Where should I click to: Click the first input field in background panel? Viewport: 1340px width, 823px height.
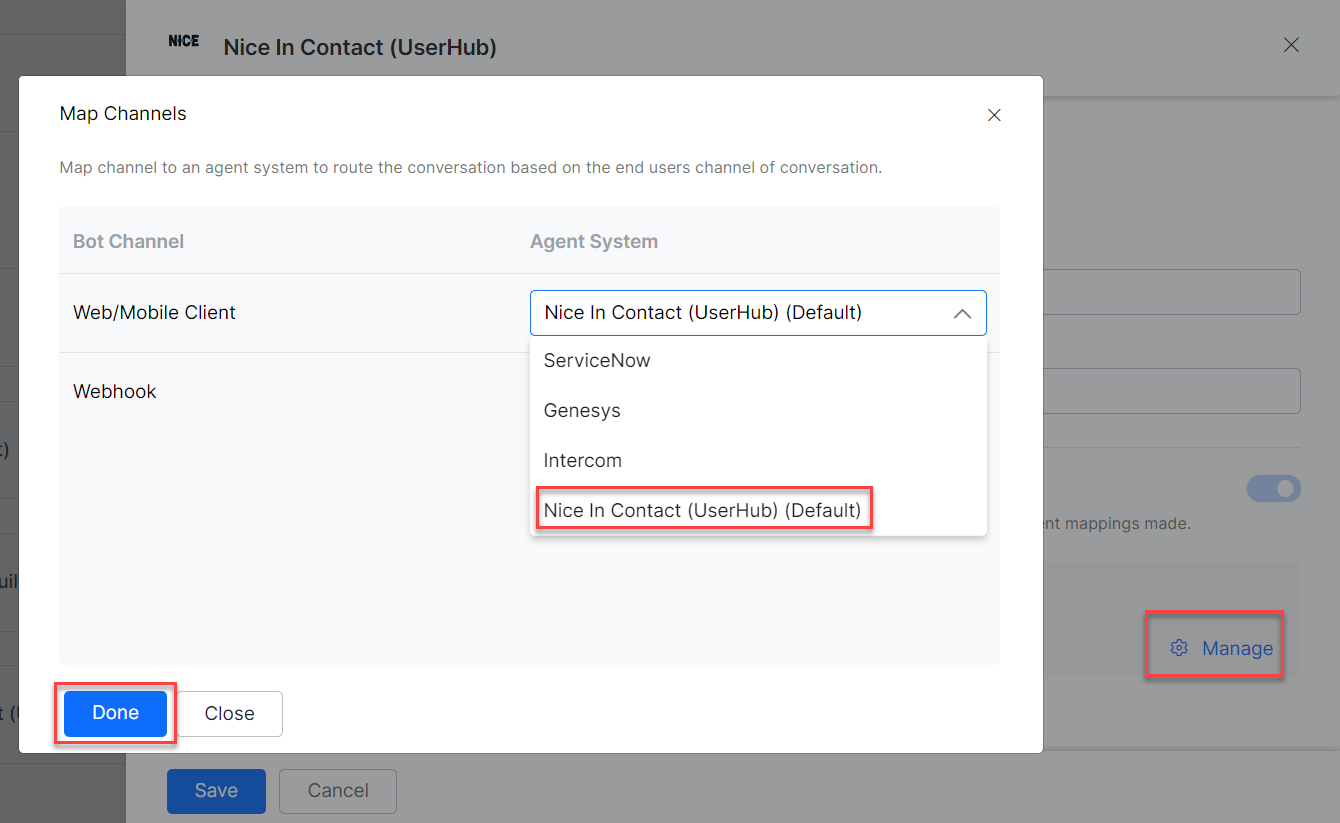click(x=1170, y=291)
